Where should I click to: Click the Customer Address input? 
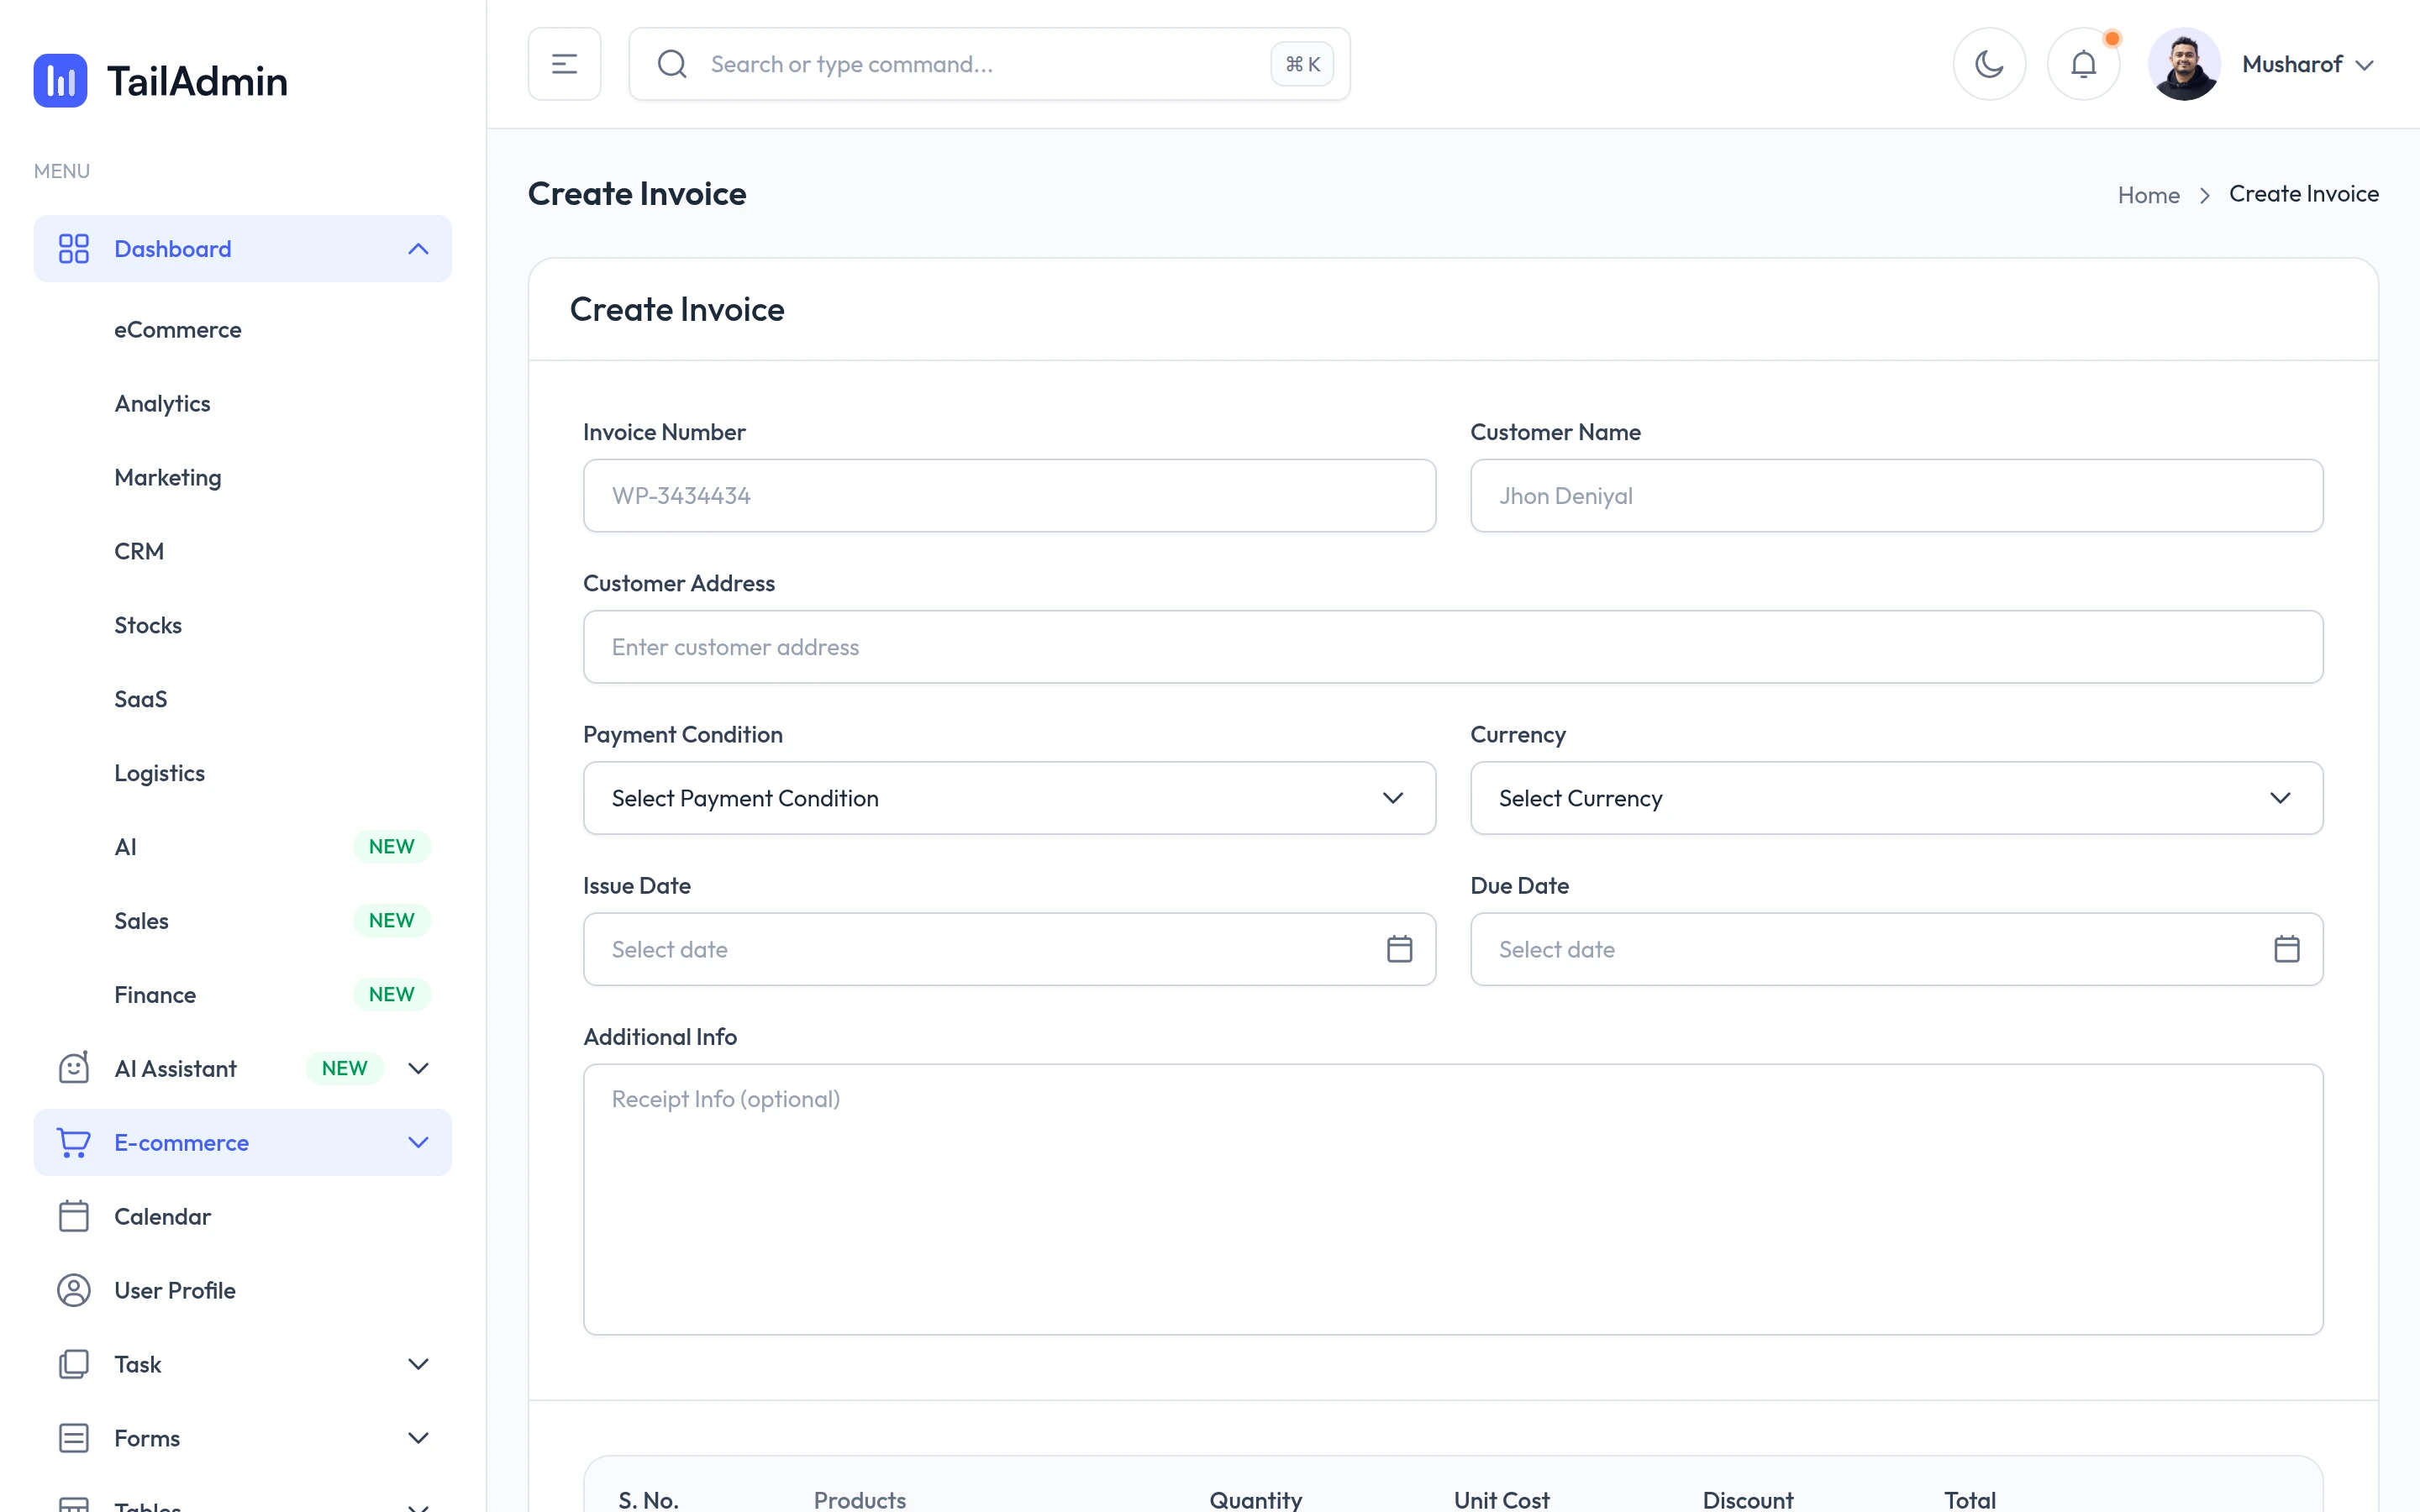point(1453,647)
